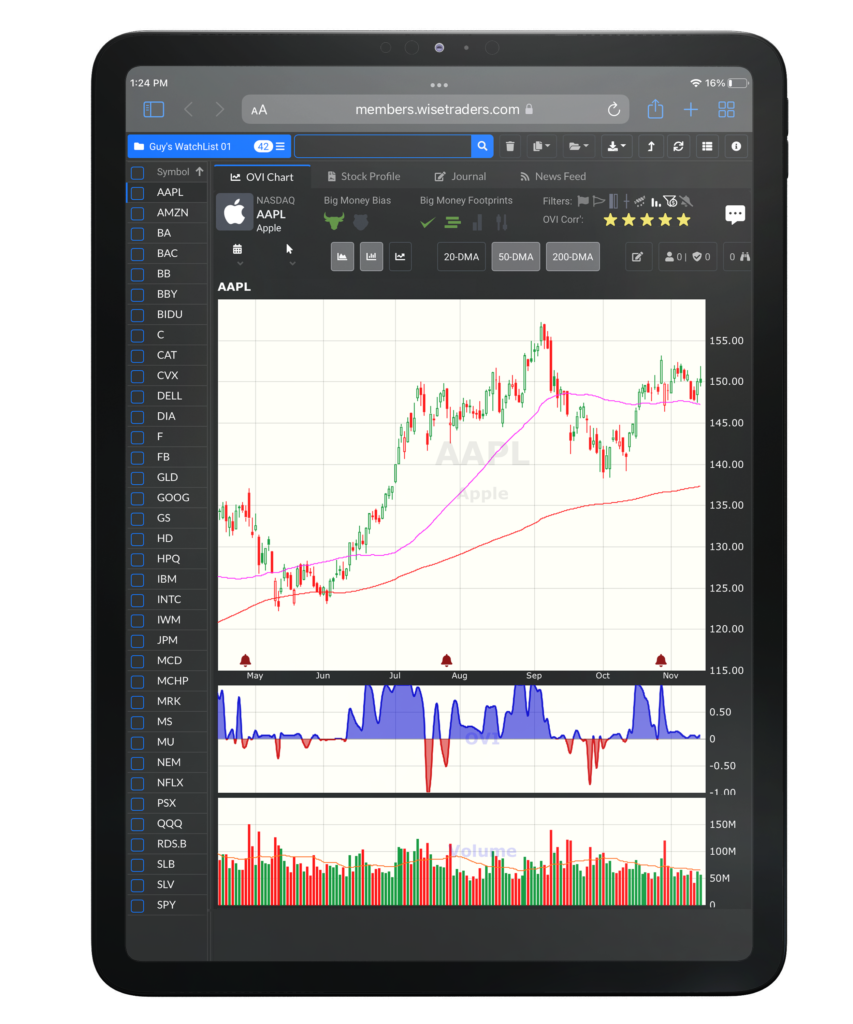Click the trash delete icon in toolbar
Image resolution: width=853 pixels, height=1024 pixels.
[510, 146]
